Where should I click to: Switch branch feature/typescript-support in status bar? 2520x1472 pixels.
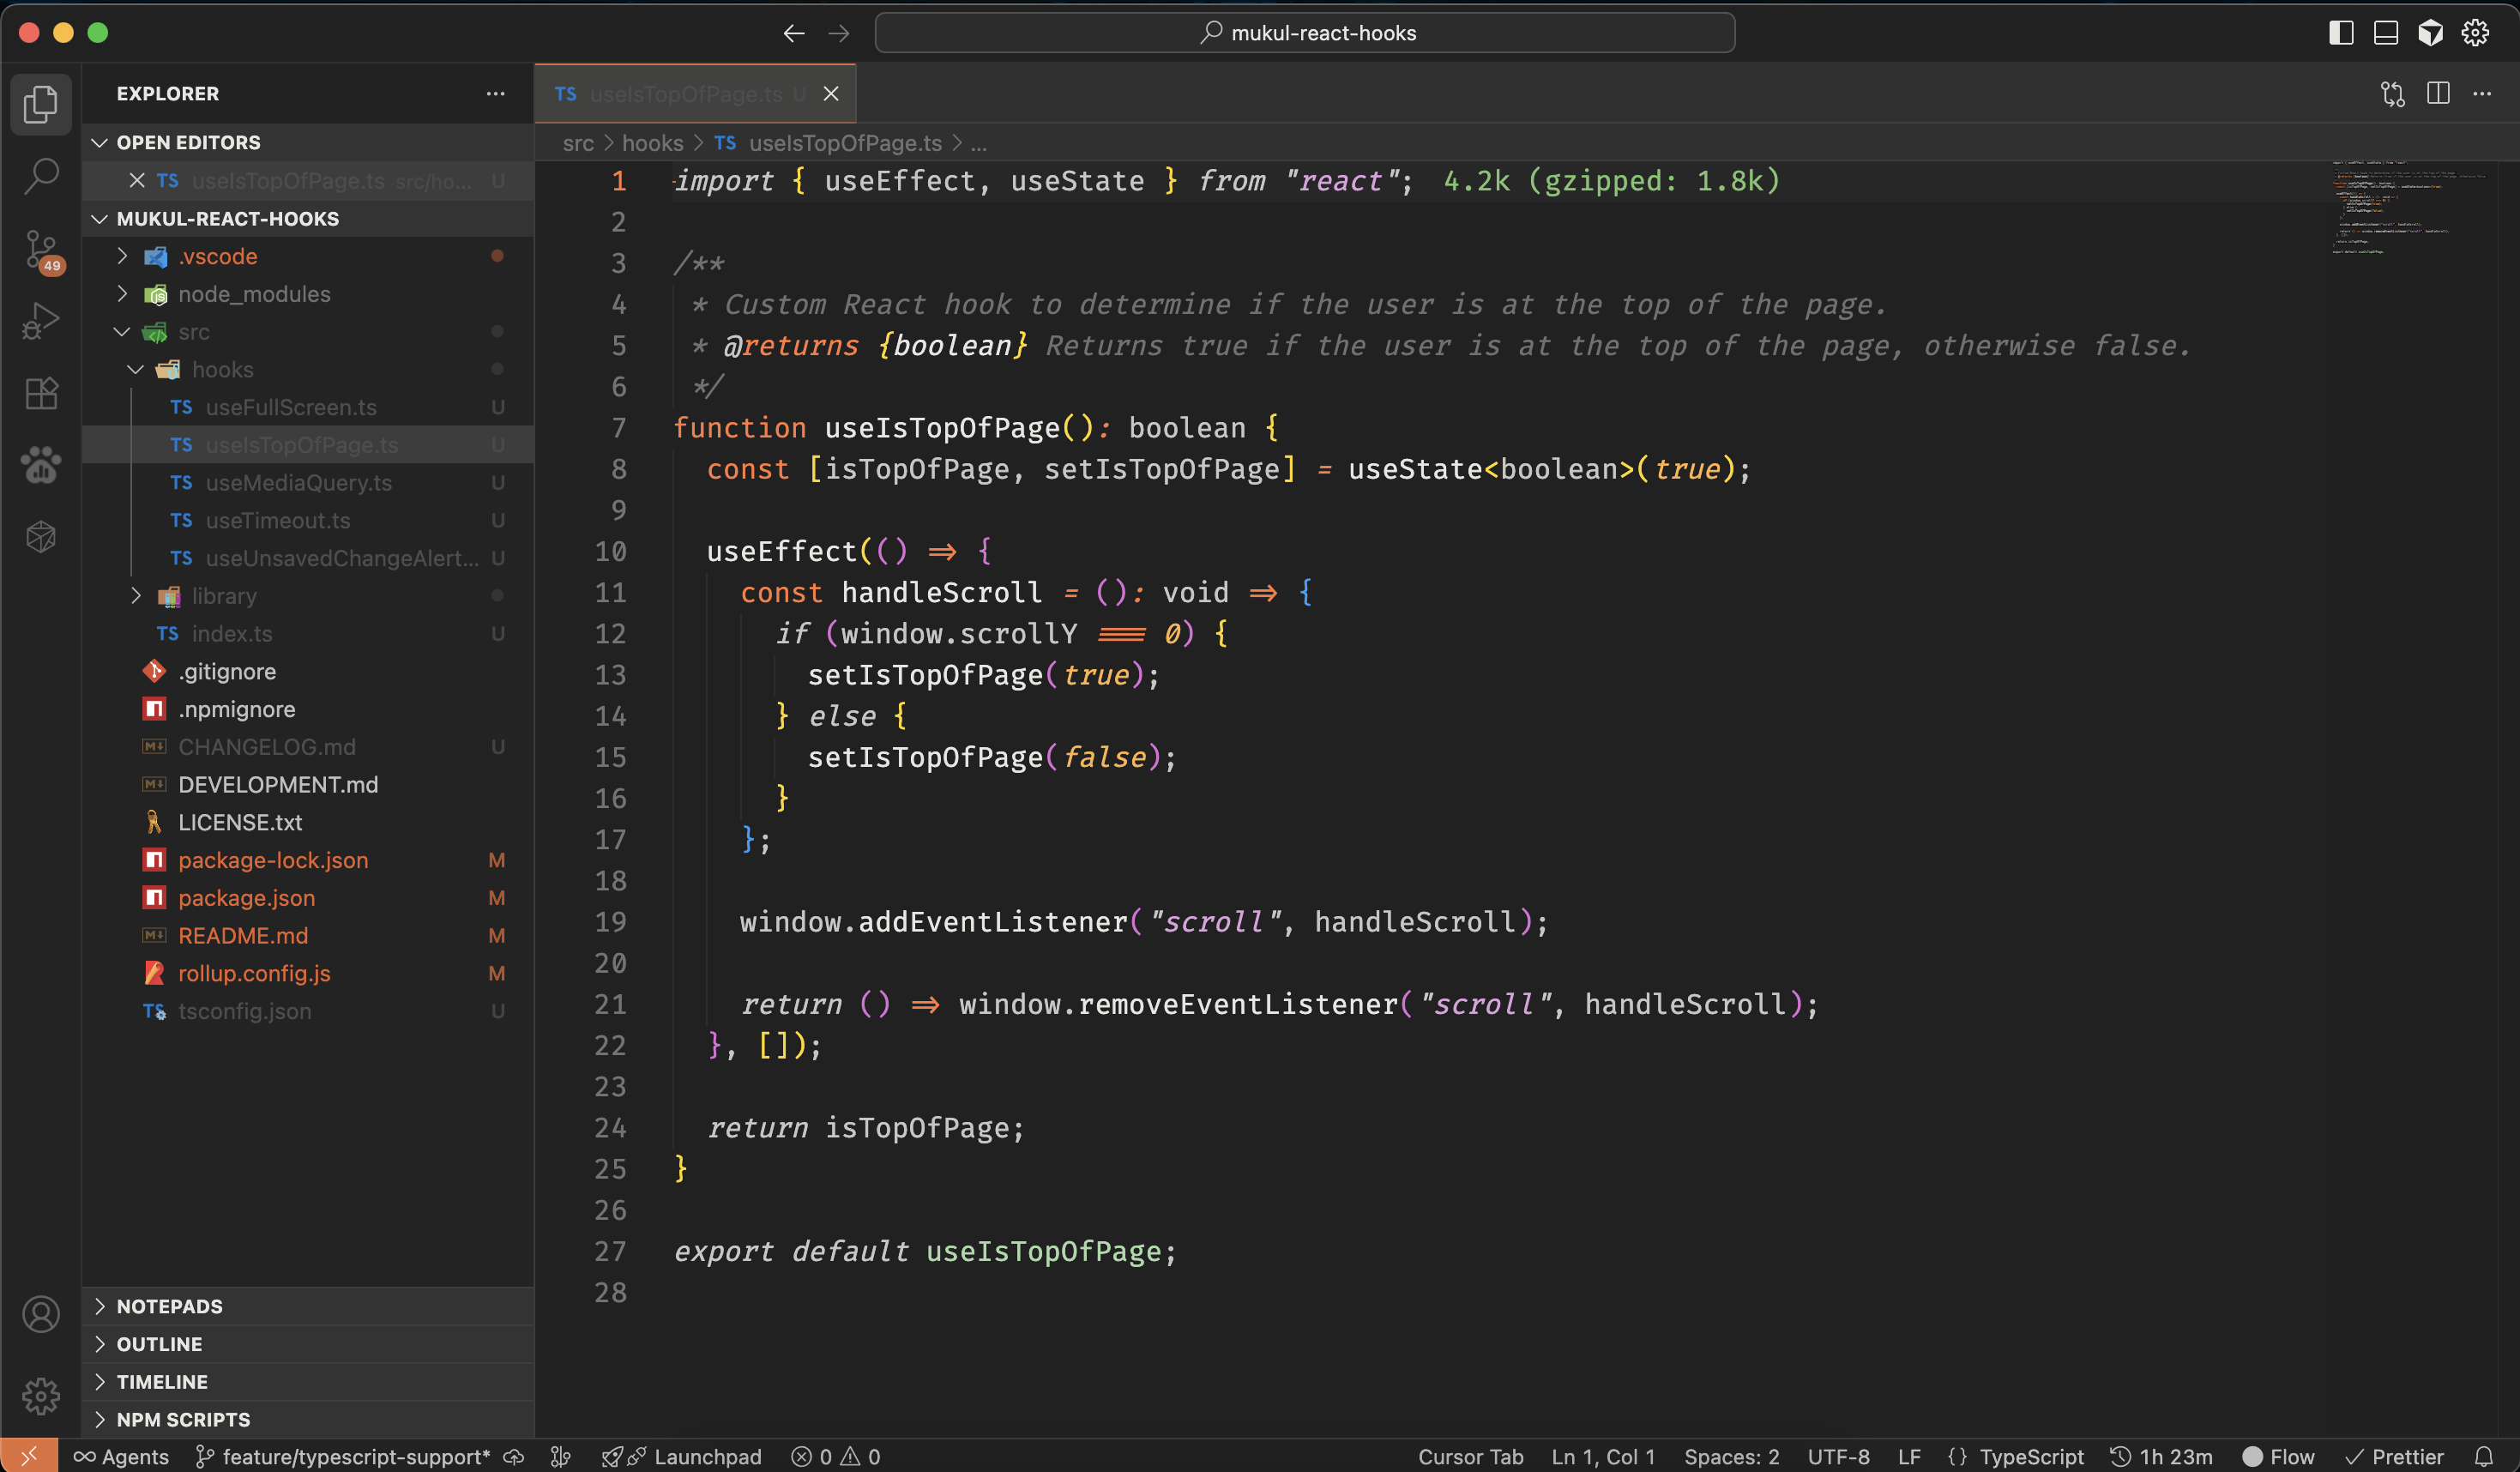343,1456
